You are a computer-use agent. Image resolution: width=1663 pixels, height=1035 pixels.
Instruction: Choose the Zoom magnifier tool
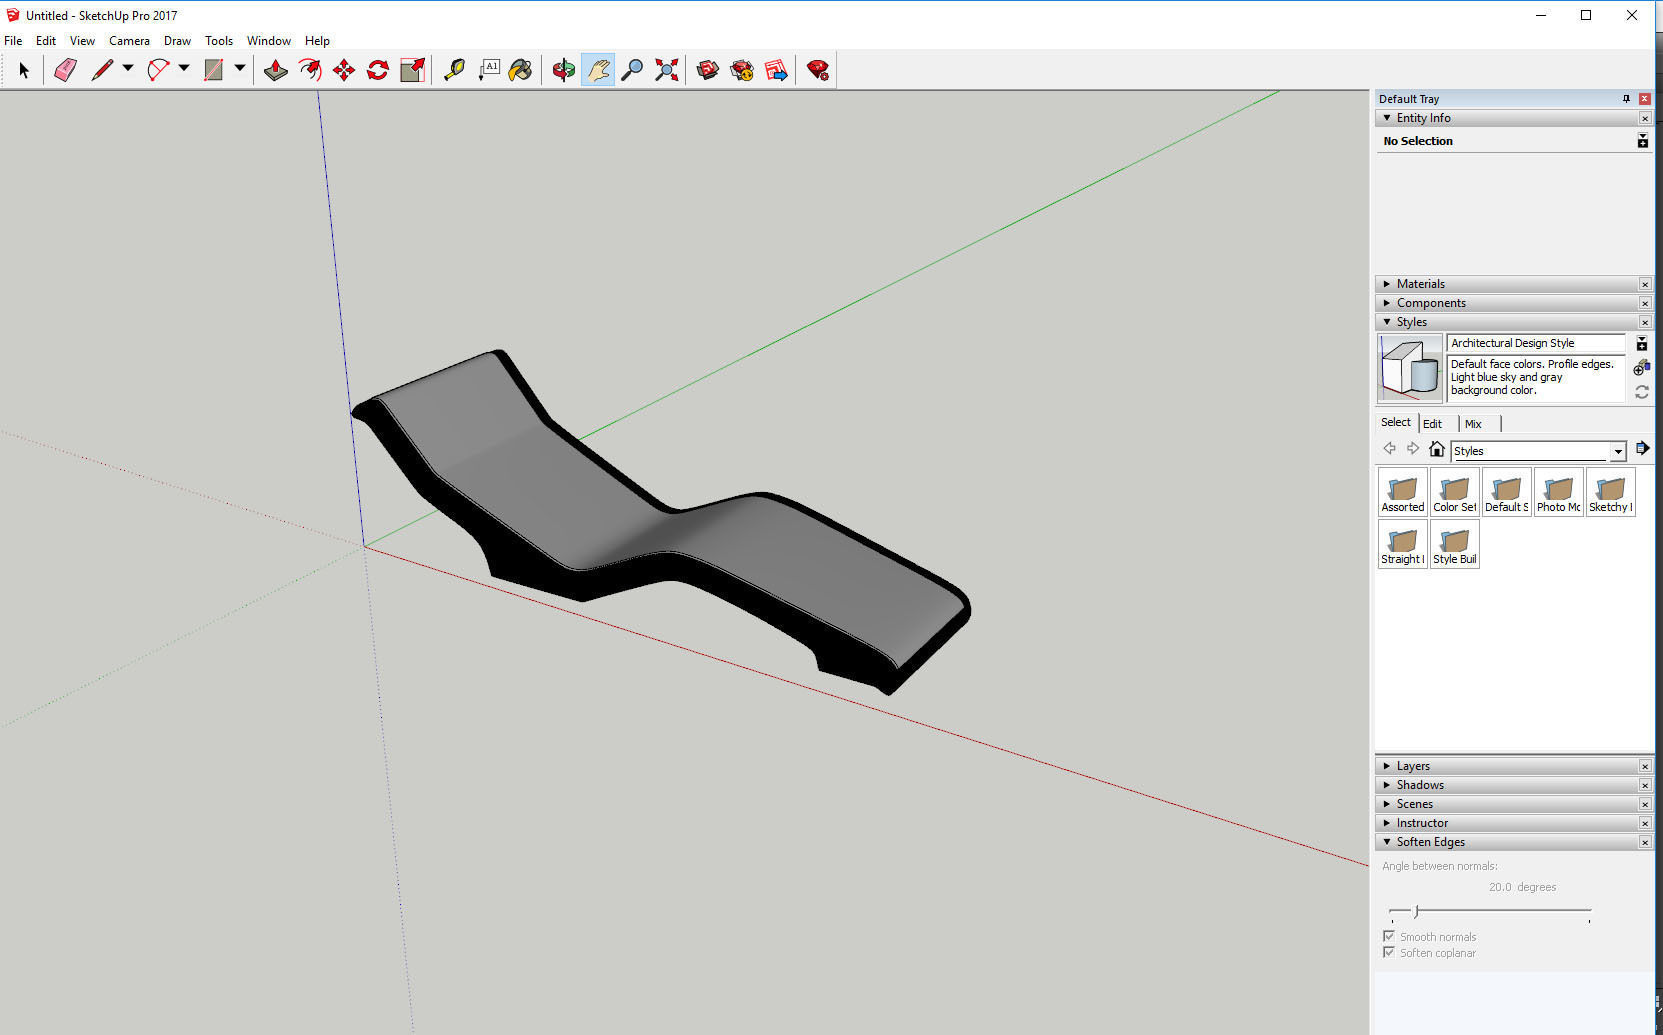632,70
